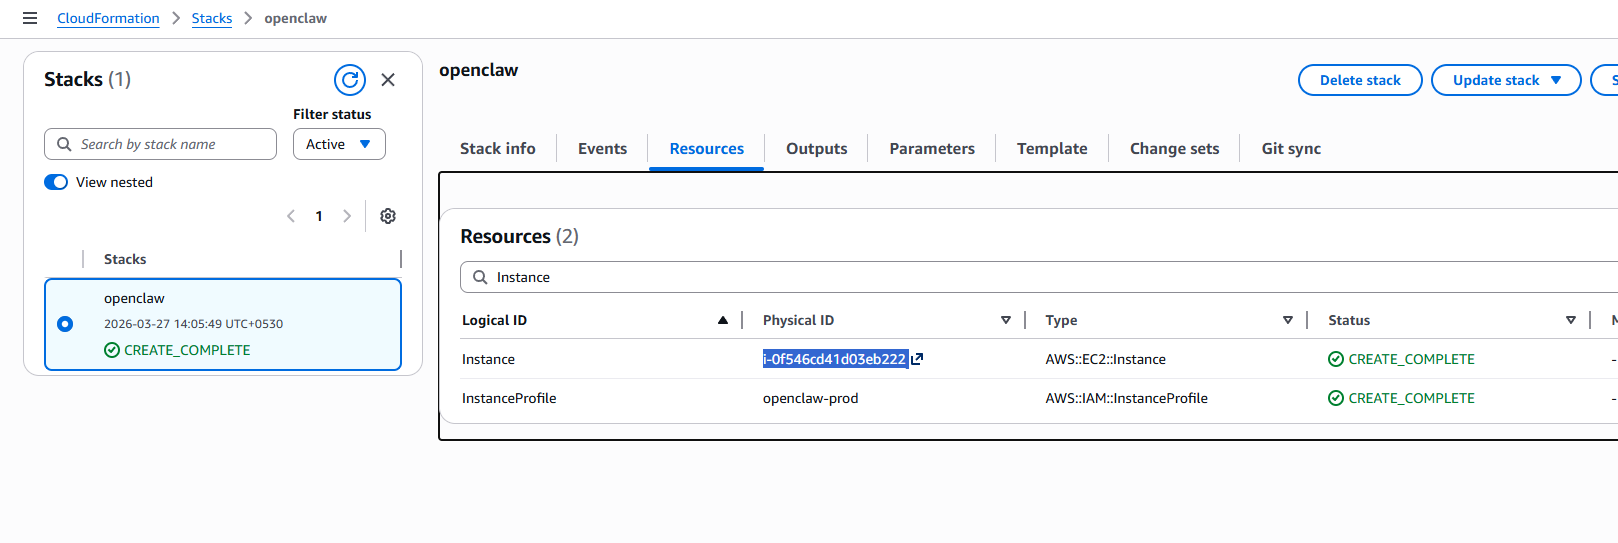
Task: Sort by Type column arrow
Action: point(1287,320)
